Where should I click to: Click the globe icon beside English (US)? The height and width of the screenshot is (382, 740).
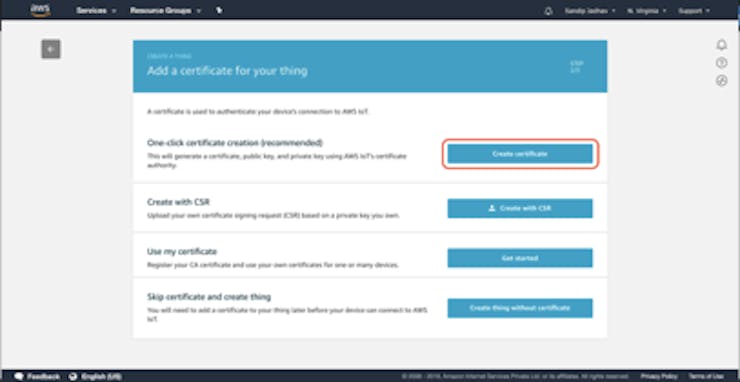pyautogui.click(x=73, y=376)
